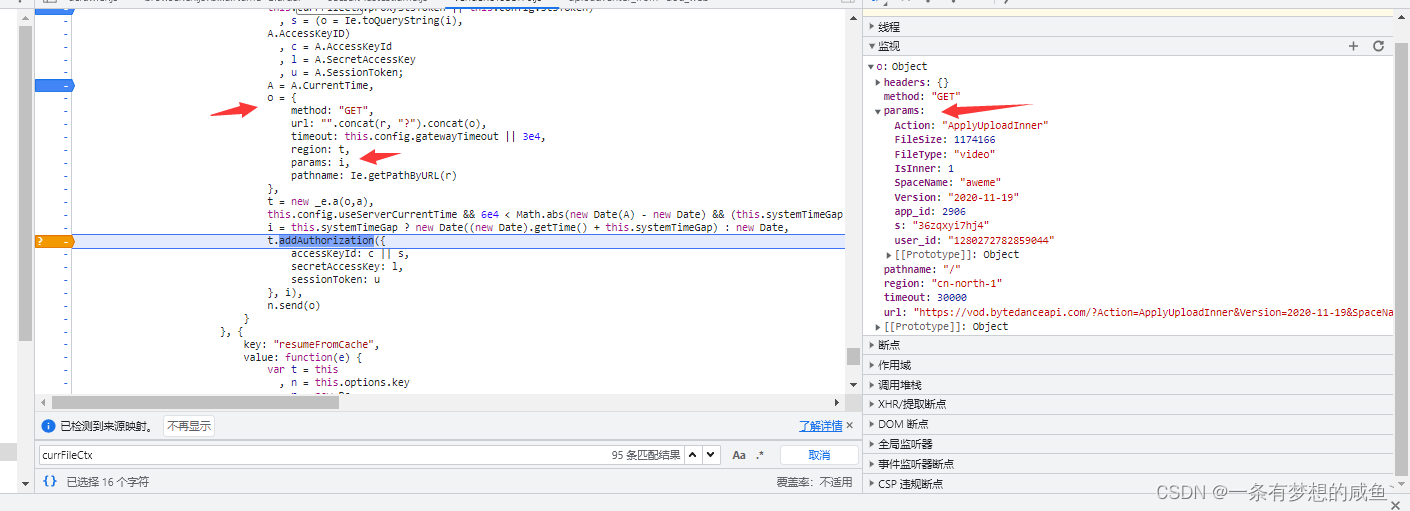Click the 覆盖率: 不适用 status text
The width and height of the screenshot is (1410, 511).
[814, 482]
